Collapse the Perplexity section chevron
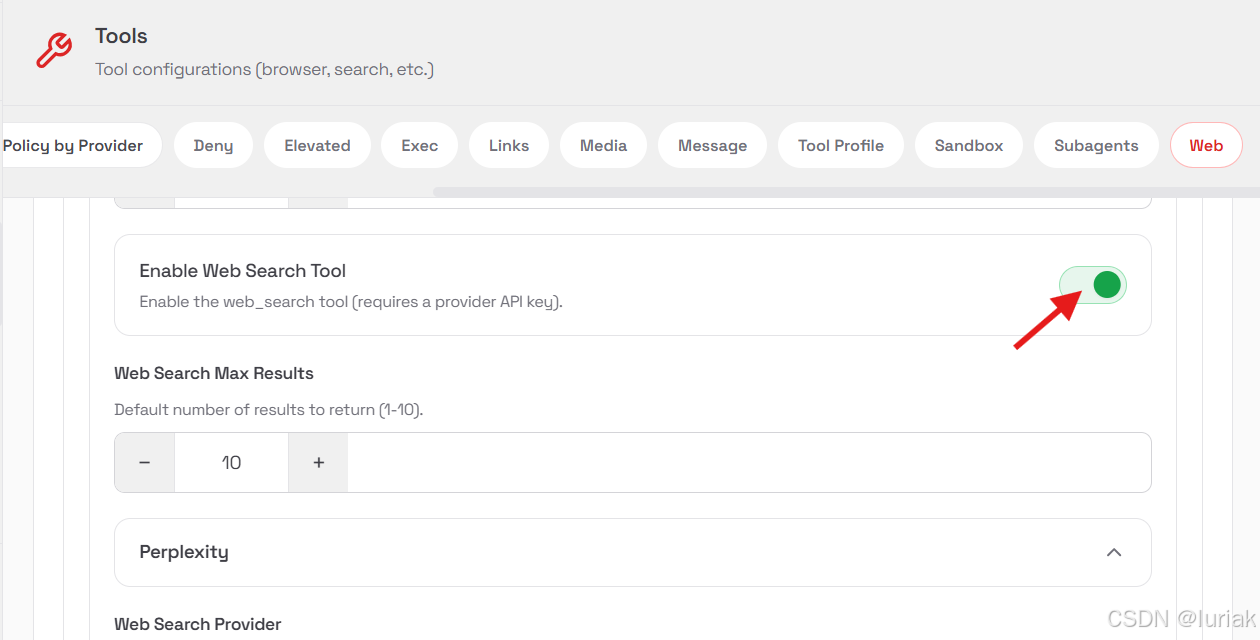 [x=1114, y=552]
